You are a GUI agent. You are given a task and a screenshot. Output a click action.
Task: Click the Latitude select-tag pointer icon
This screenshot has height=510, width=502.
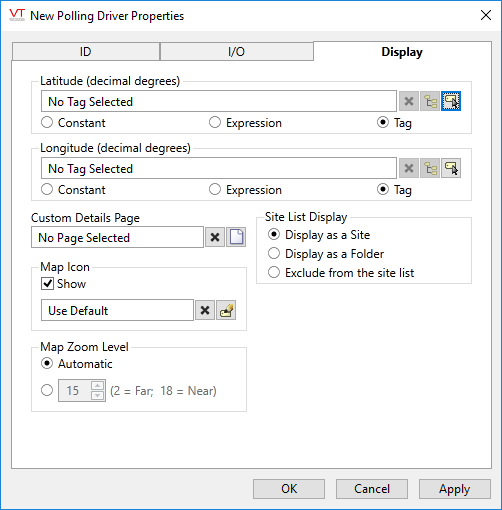tap(451, 101)
